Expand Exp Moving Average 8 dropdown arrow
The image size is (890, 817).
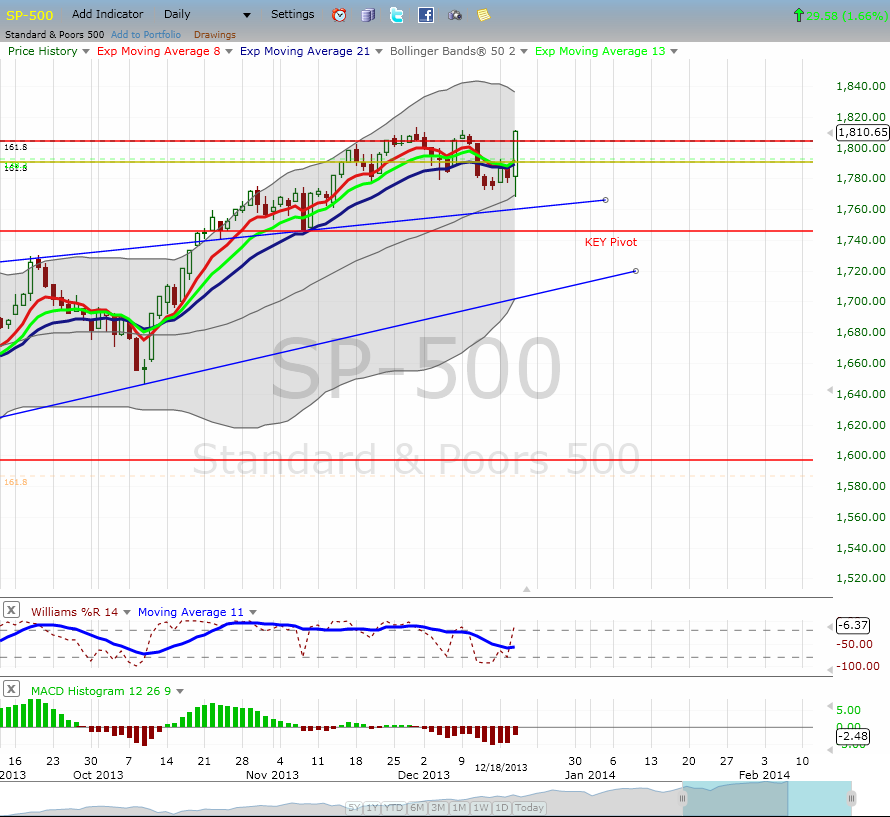(x=229, y=52)
